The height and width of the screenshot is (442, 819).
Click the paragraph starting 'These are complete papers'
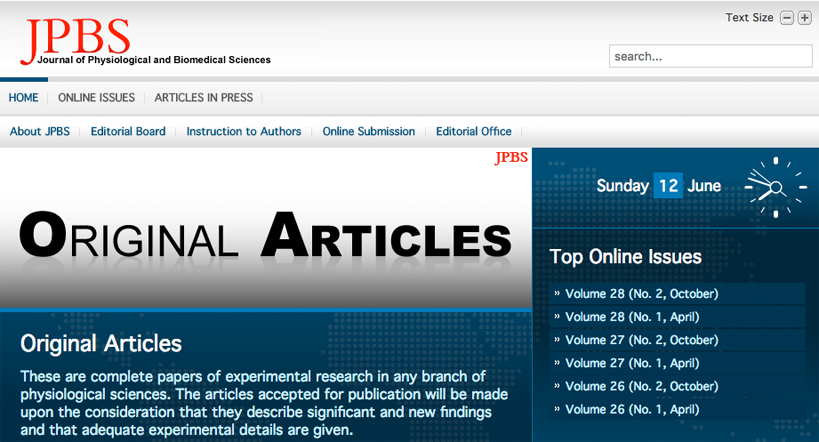(x=264, y=403)
